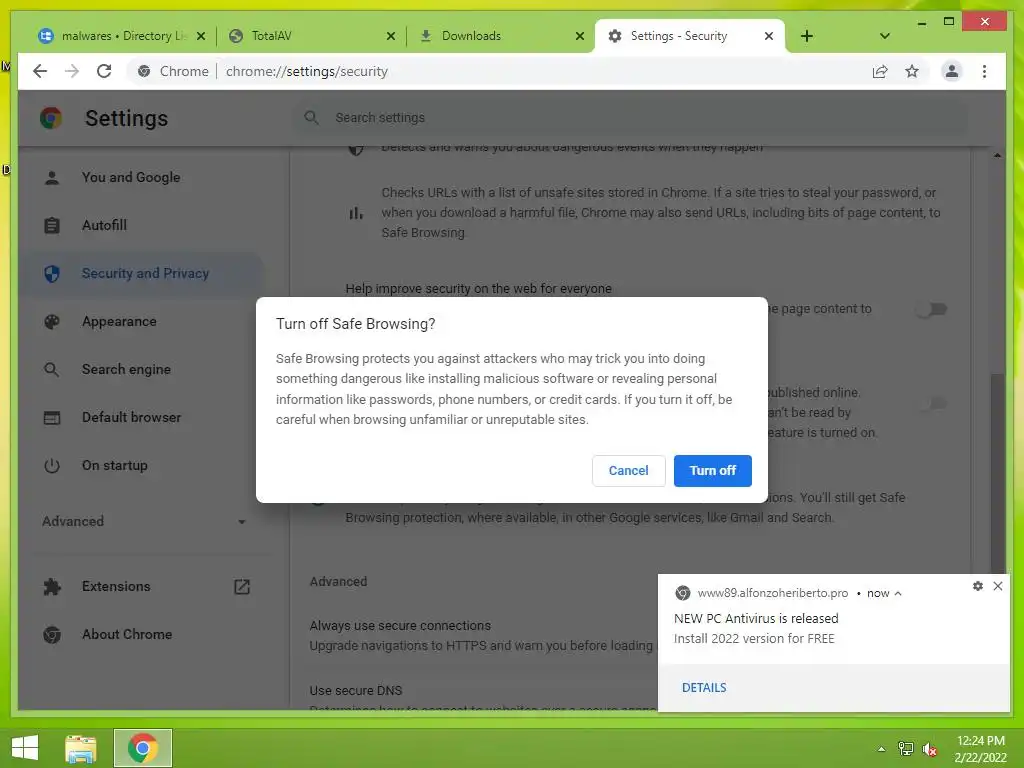Click the muted volume tray icon

coord(929,749)
